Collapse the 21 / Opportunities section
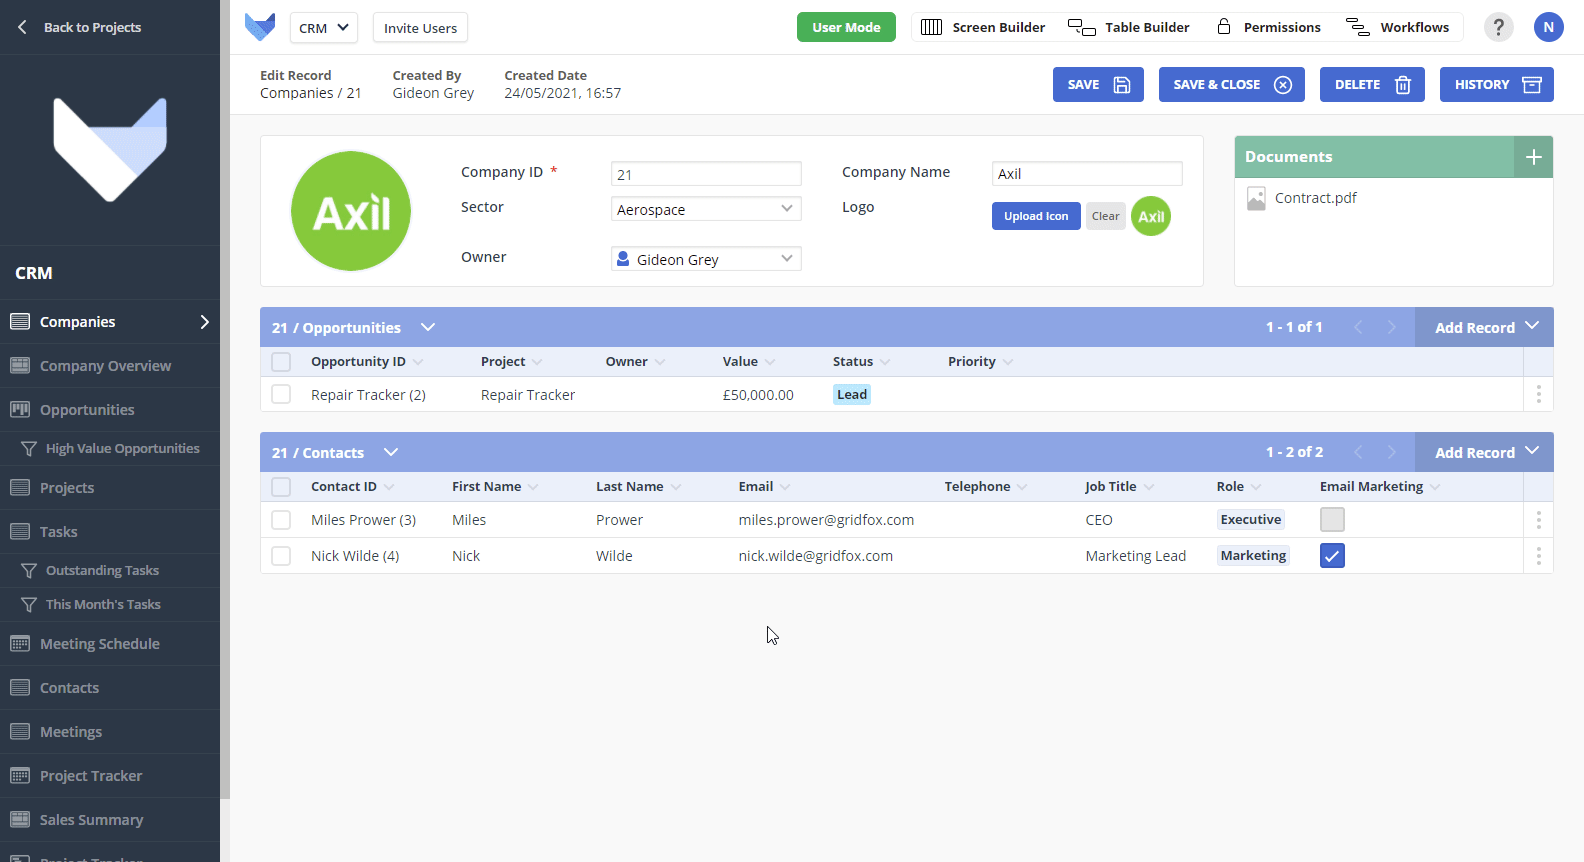The width and height of the screenshot is (1584, 862). pyautogui.click(x=428, y=327)
